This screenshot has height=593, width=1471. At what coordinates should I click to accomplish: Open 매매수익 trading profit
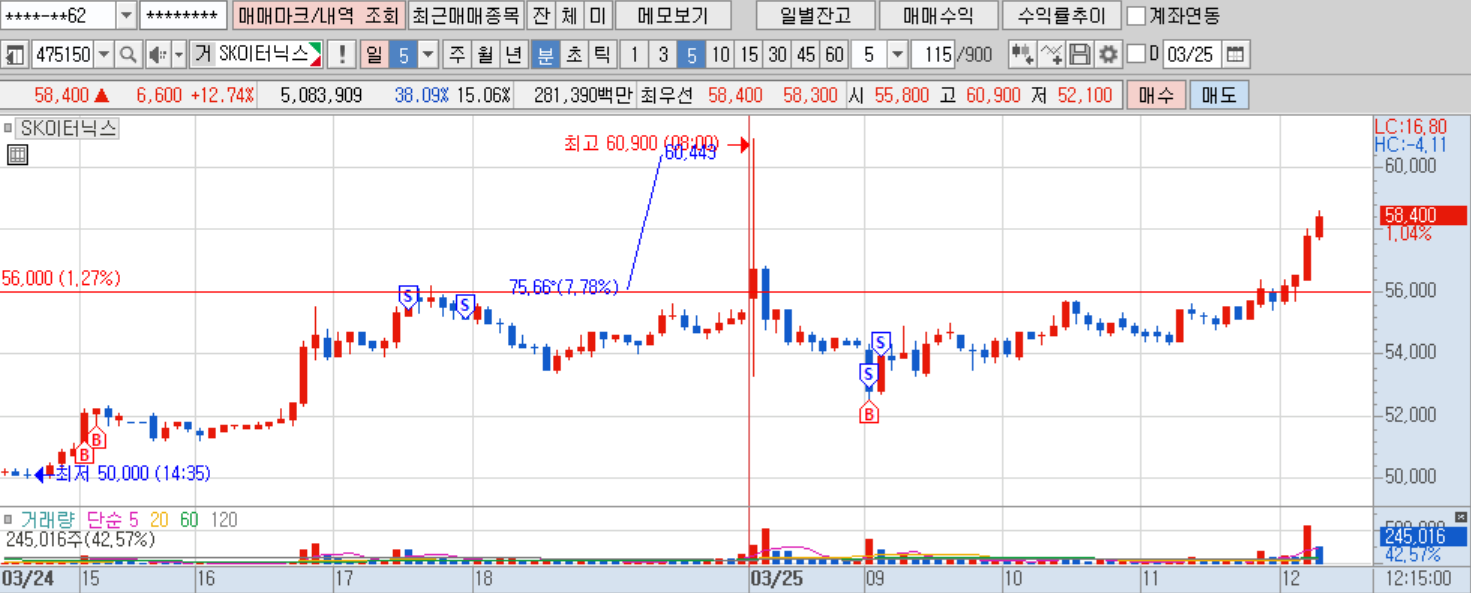click(x=938, y=16)
